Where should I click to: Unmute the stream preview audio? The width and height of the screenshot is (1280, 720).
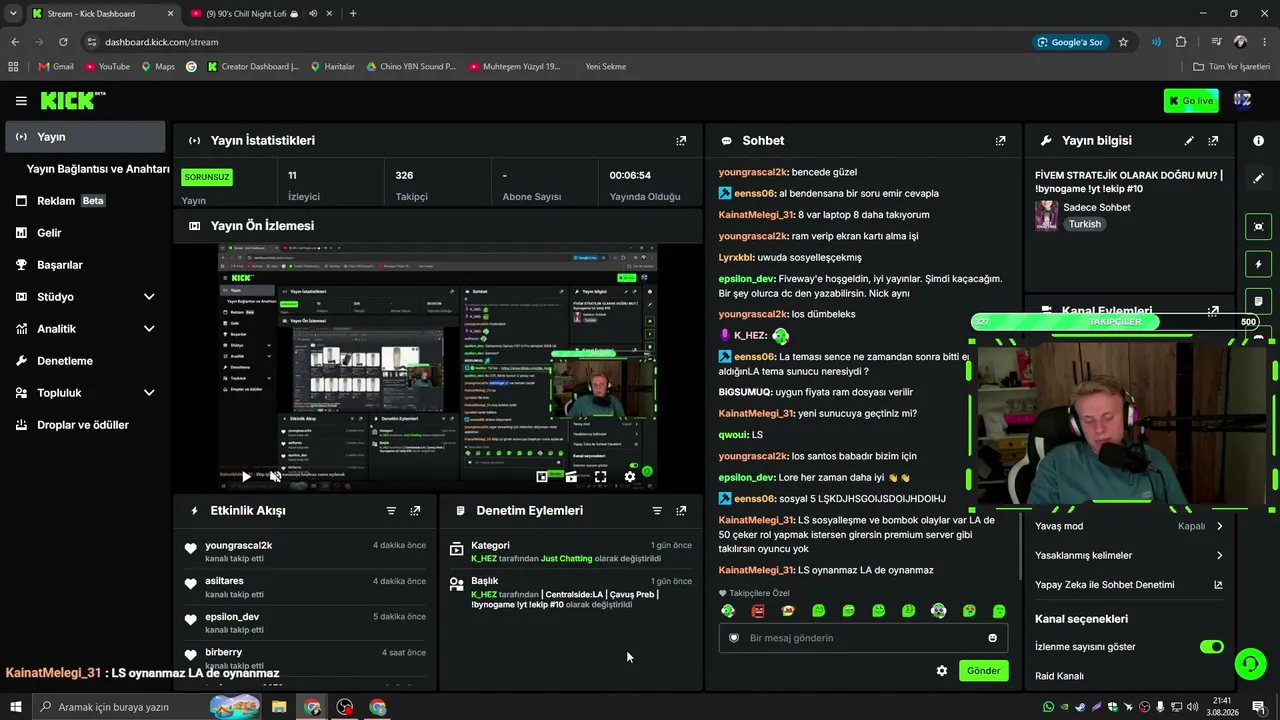(275, 477)
